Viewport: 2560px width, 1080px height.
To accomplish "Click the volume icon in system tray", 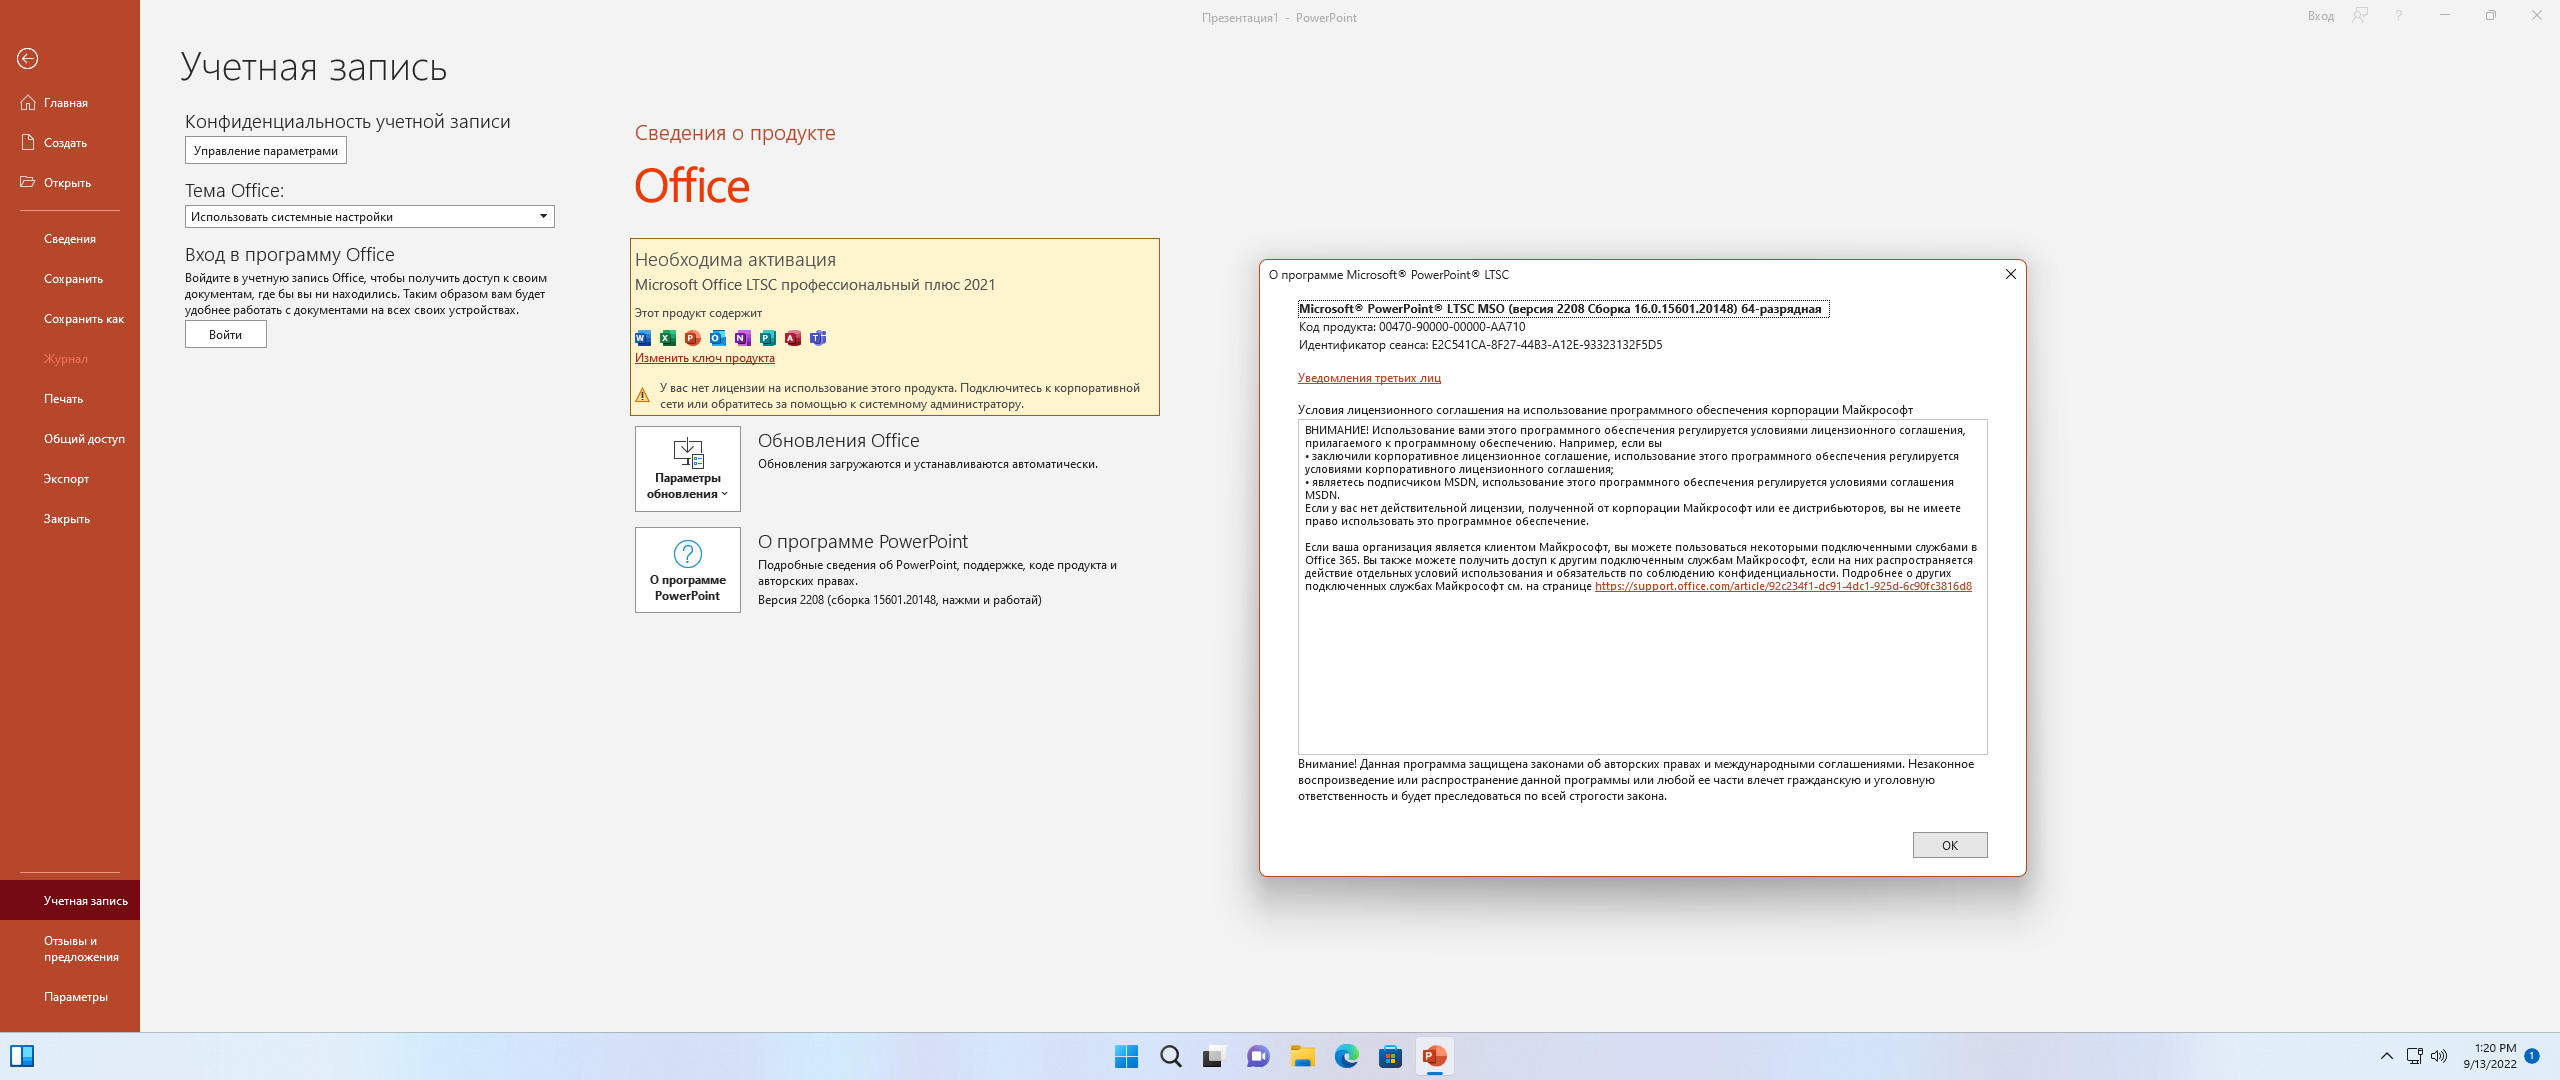I will tap(2439, 1056).
